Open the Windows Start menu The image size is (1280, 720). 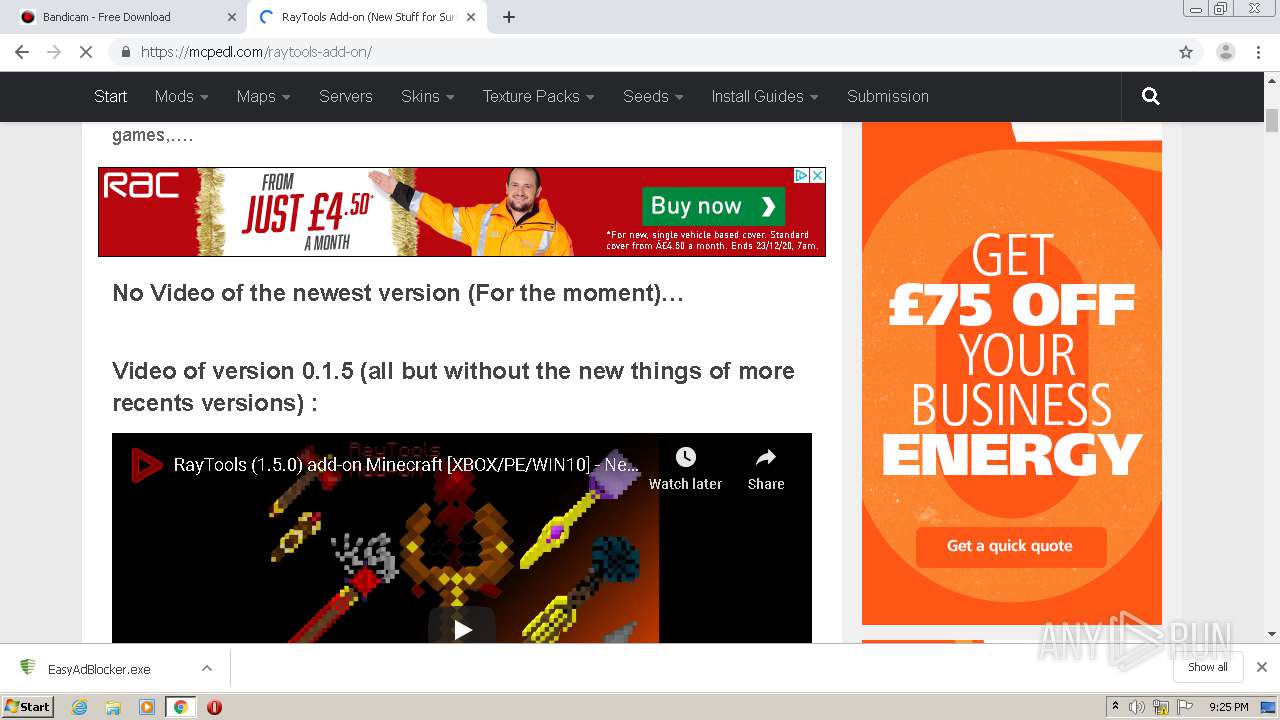[28, 706]
